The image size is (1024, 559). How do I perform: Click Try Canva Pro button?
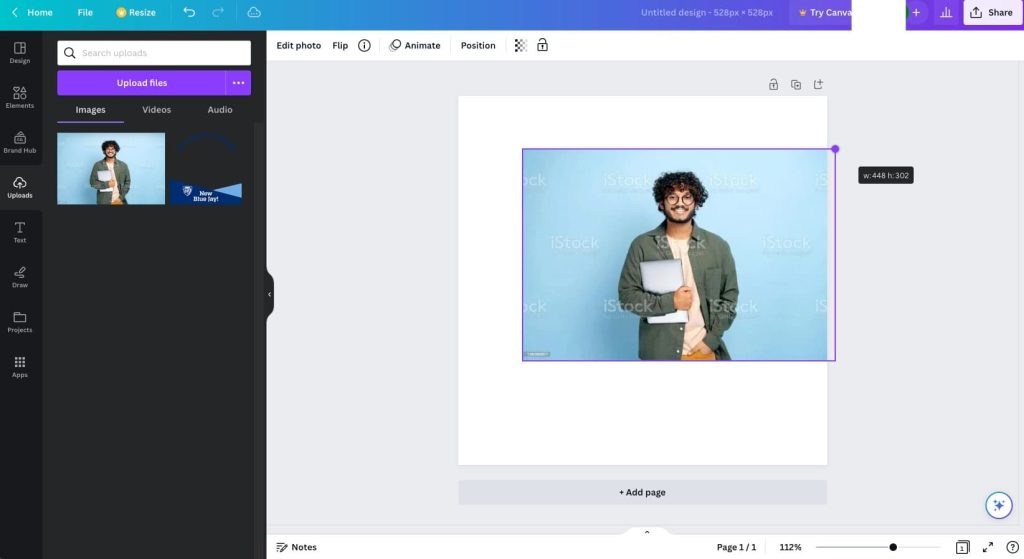coord(823,12)
